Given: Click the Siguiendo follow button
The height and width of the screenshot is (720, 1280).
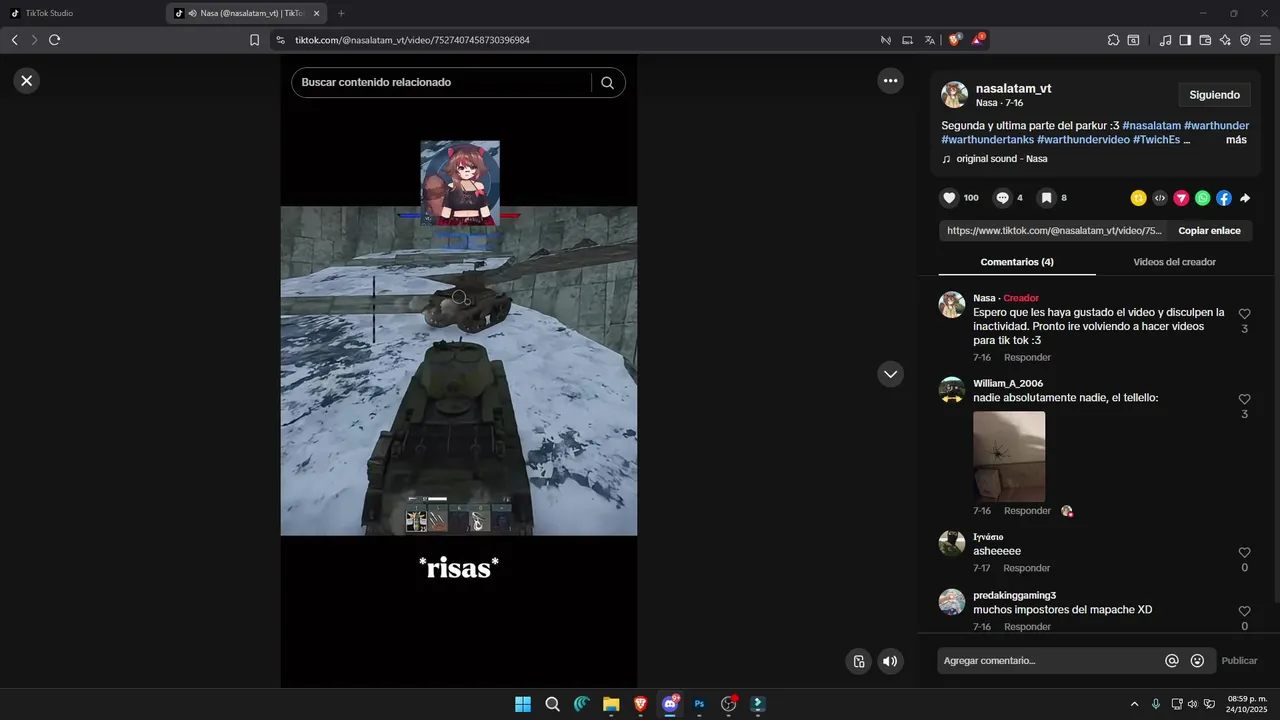Looking at the screenshot, I should (1214, 95).
